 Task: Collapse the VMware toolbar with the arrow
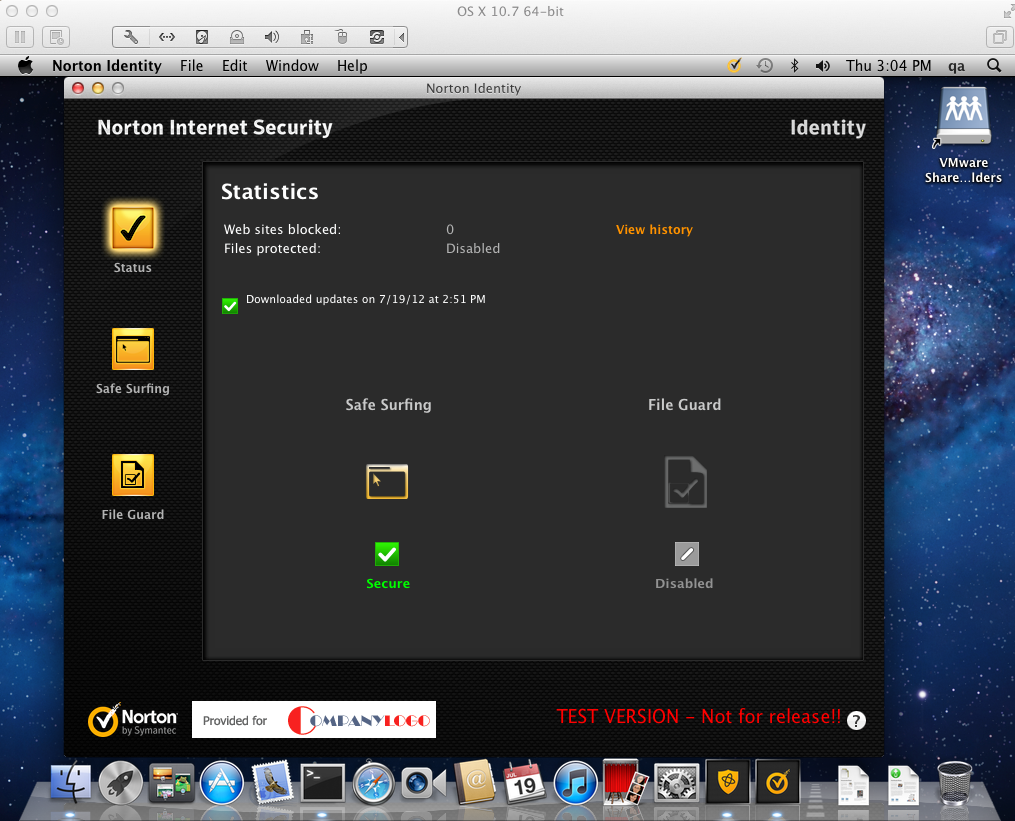pos(402,38)
